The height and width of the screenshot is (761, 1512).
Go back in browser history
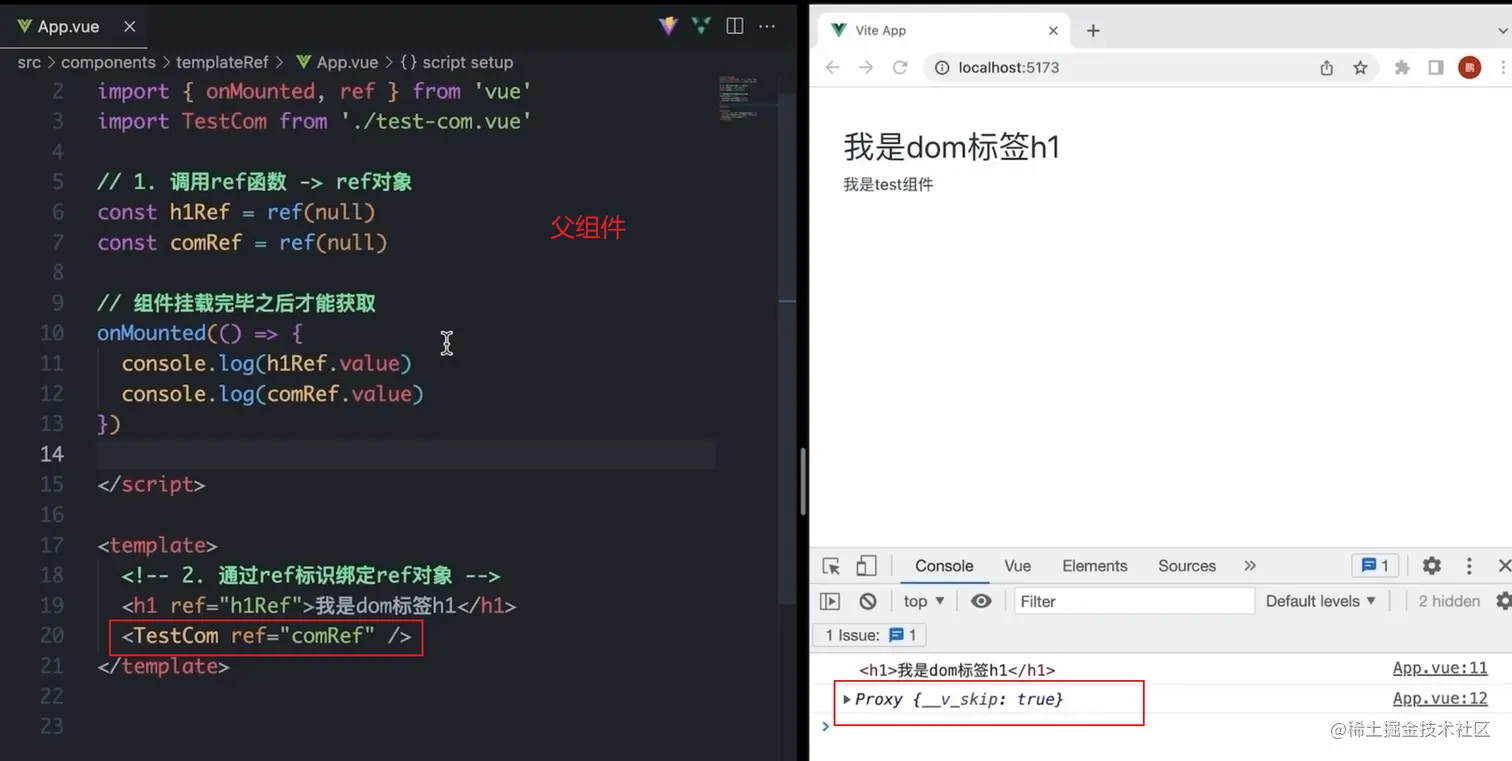click(x=832, y=67)
